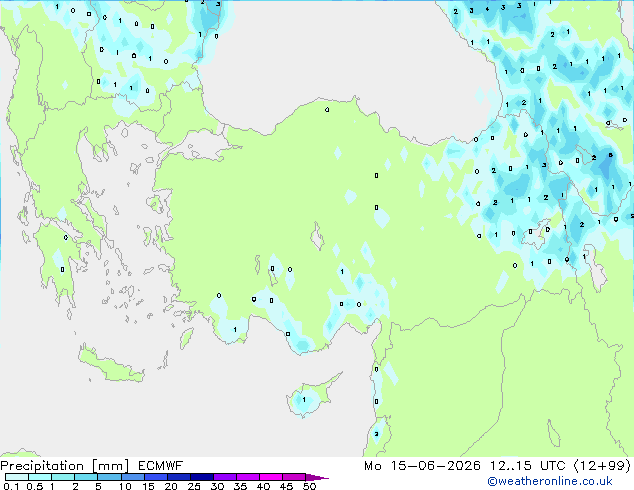Viewport: 634px width, 490px height.
Task: Click the 'Mo' weekday label
Action: click(372, 466)
